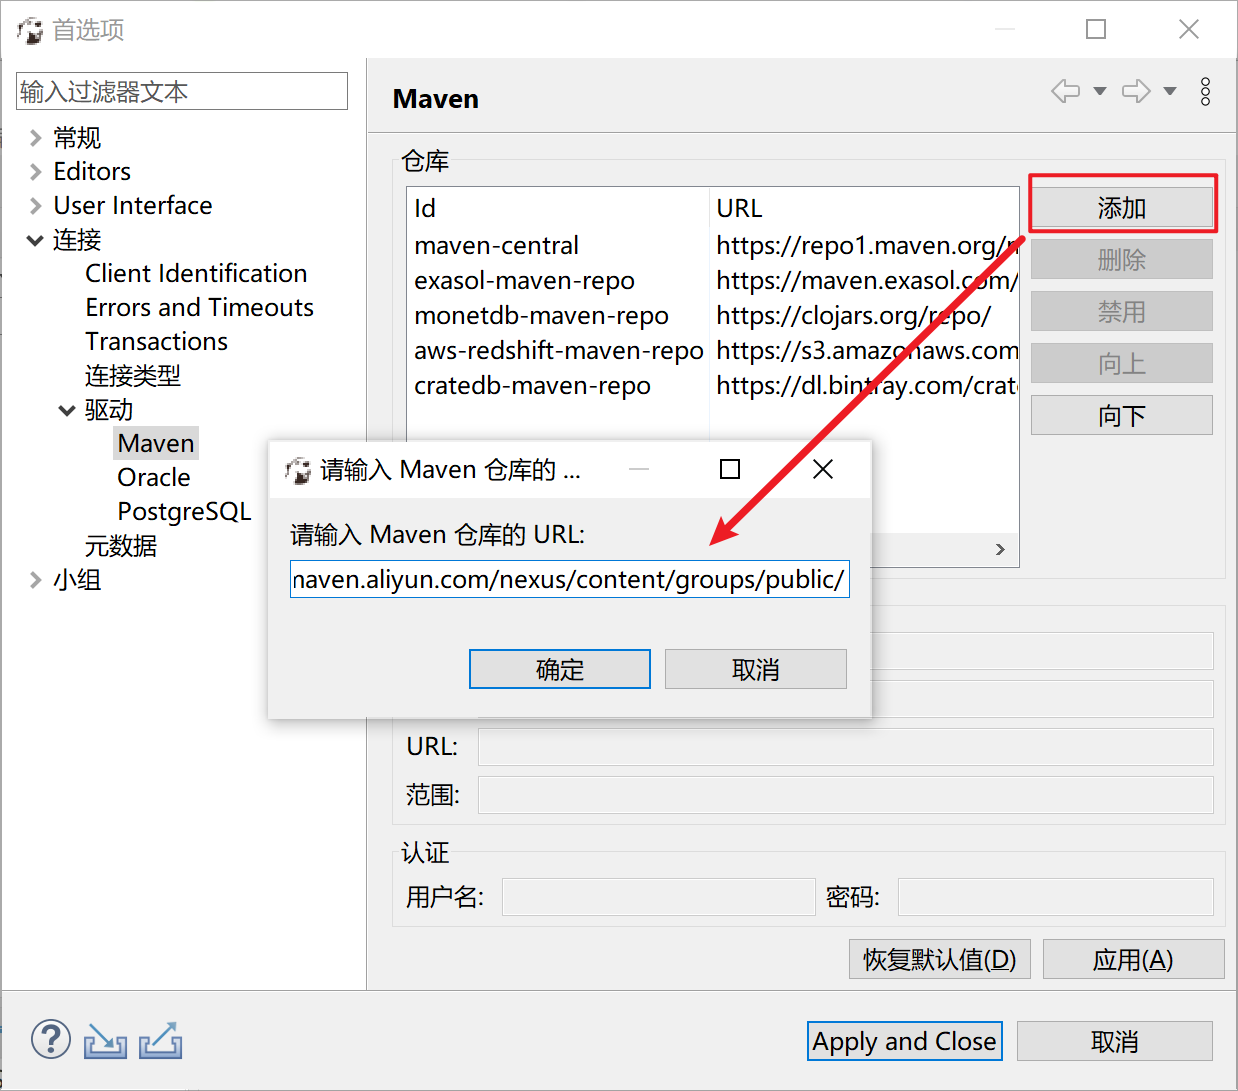Open the three-dot view menu icon
The width and height of the screenshot is (1238, 1091).
tap(1205, 91)
